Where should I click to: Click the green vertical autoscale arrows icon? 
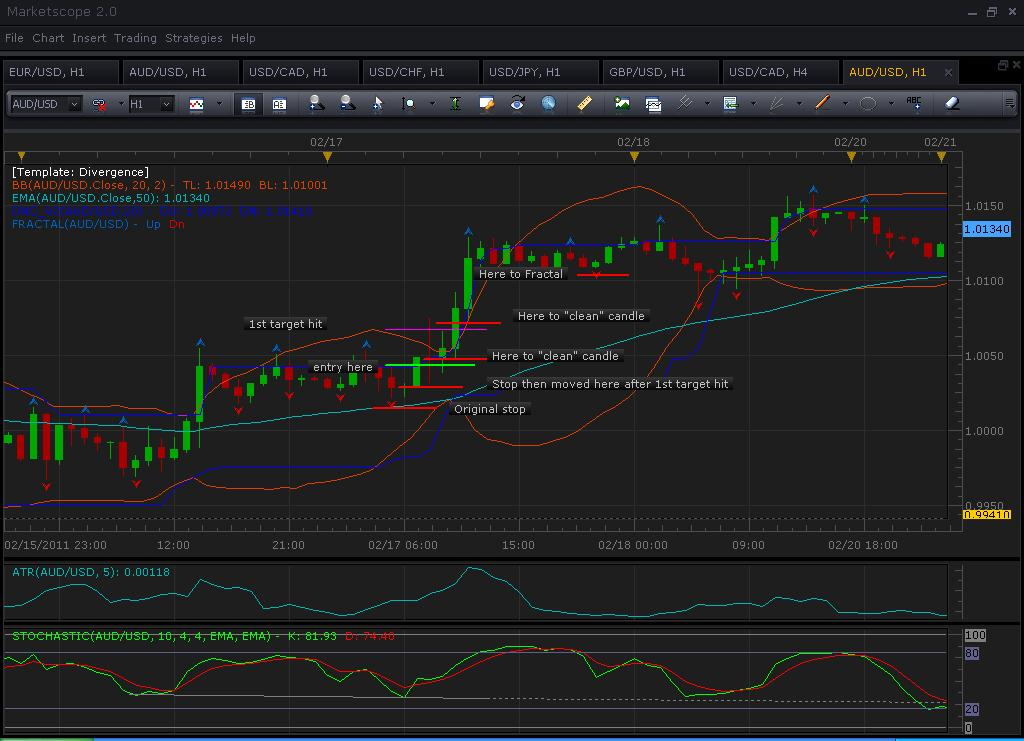point(455,104)
